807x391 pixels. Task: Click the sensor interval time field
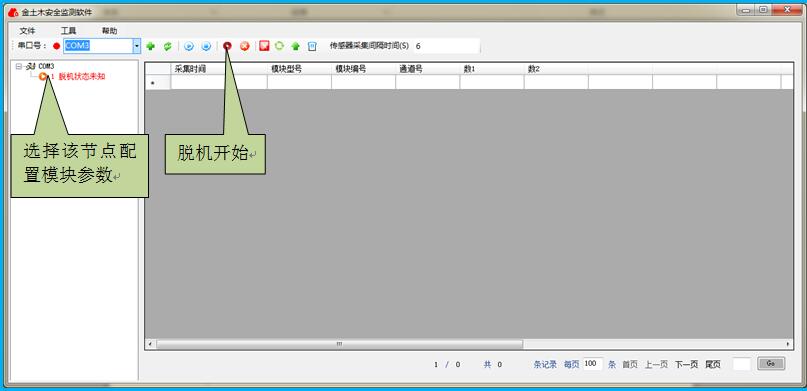[446, 46]
